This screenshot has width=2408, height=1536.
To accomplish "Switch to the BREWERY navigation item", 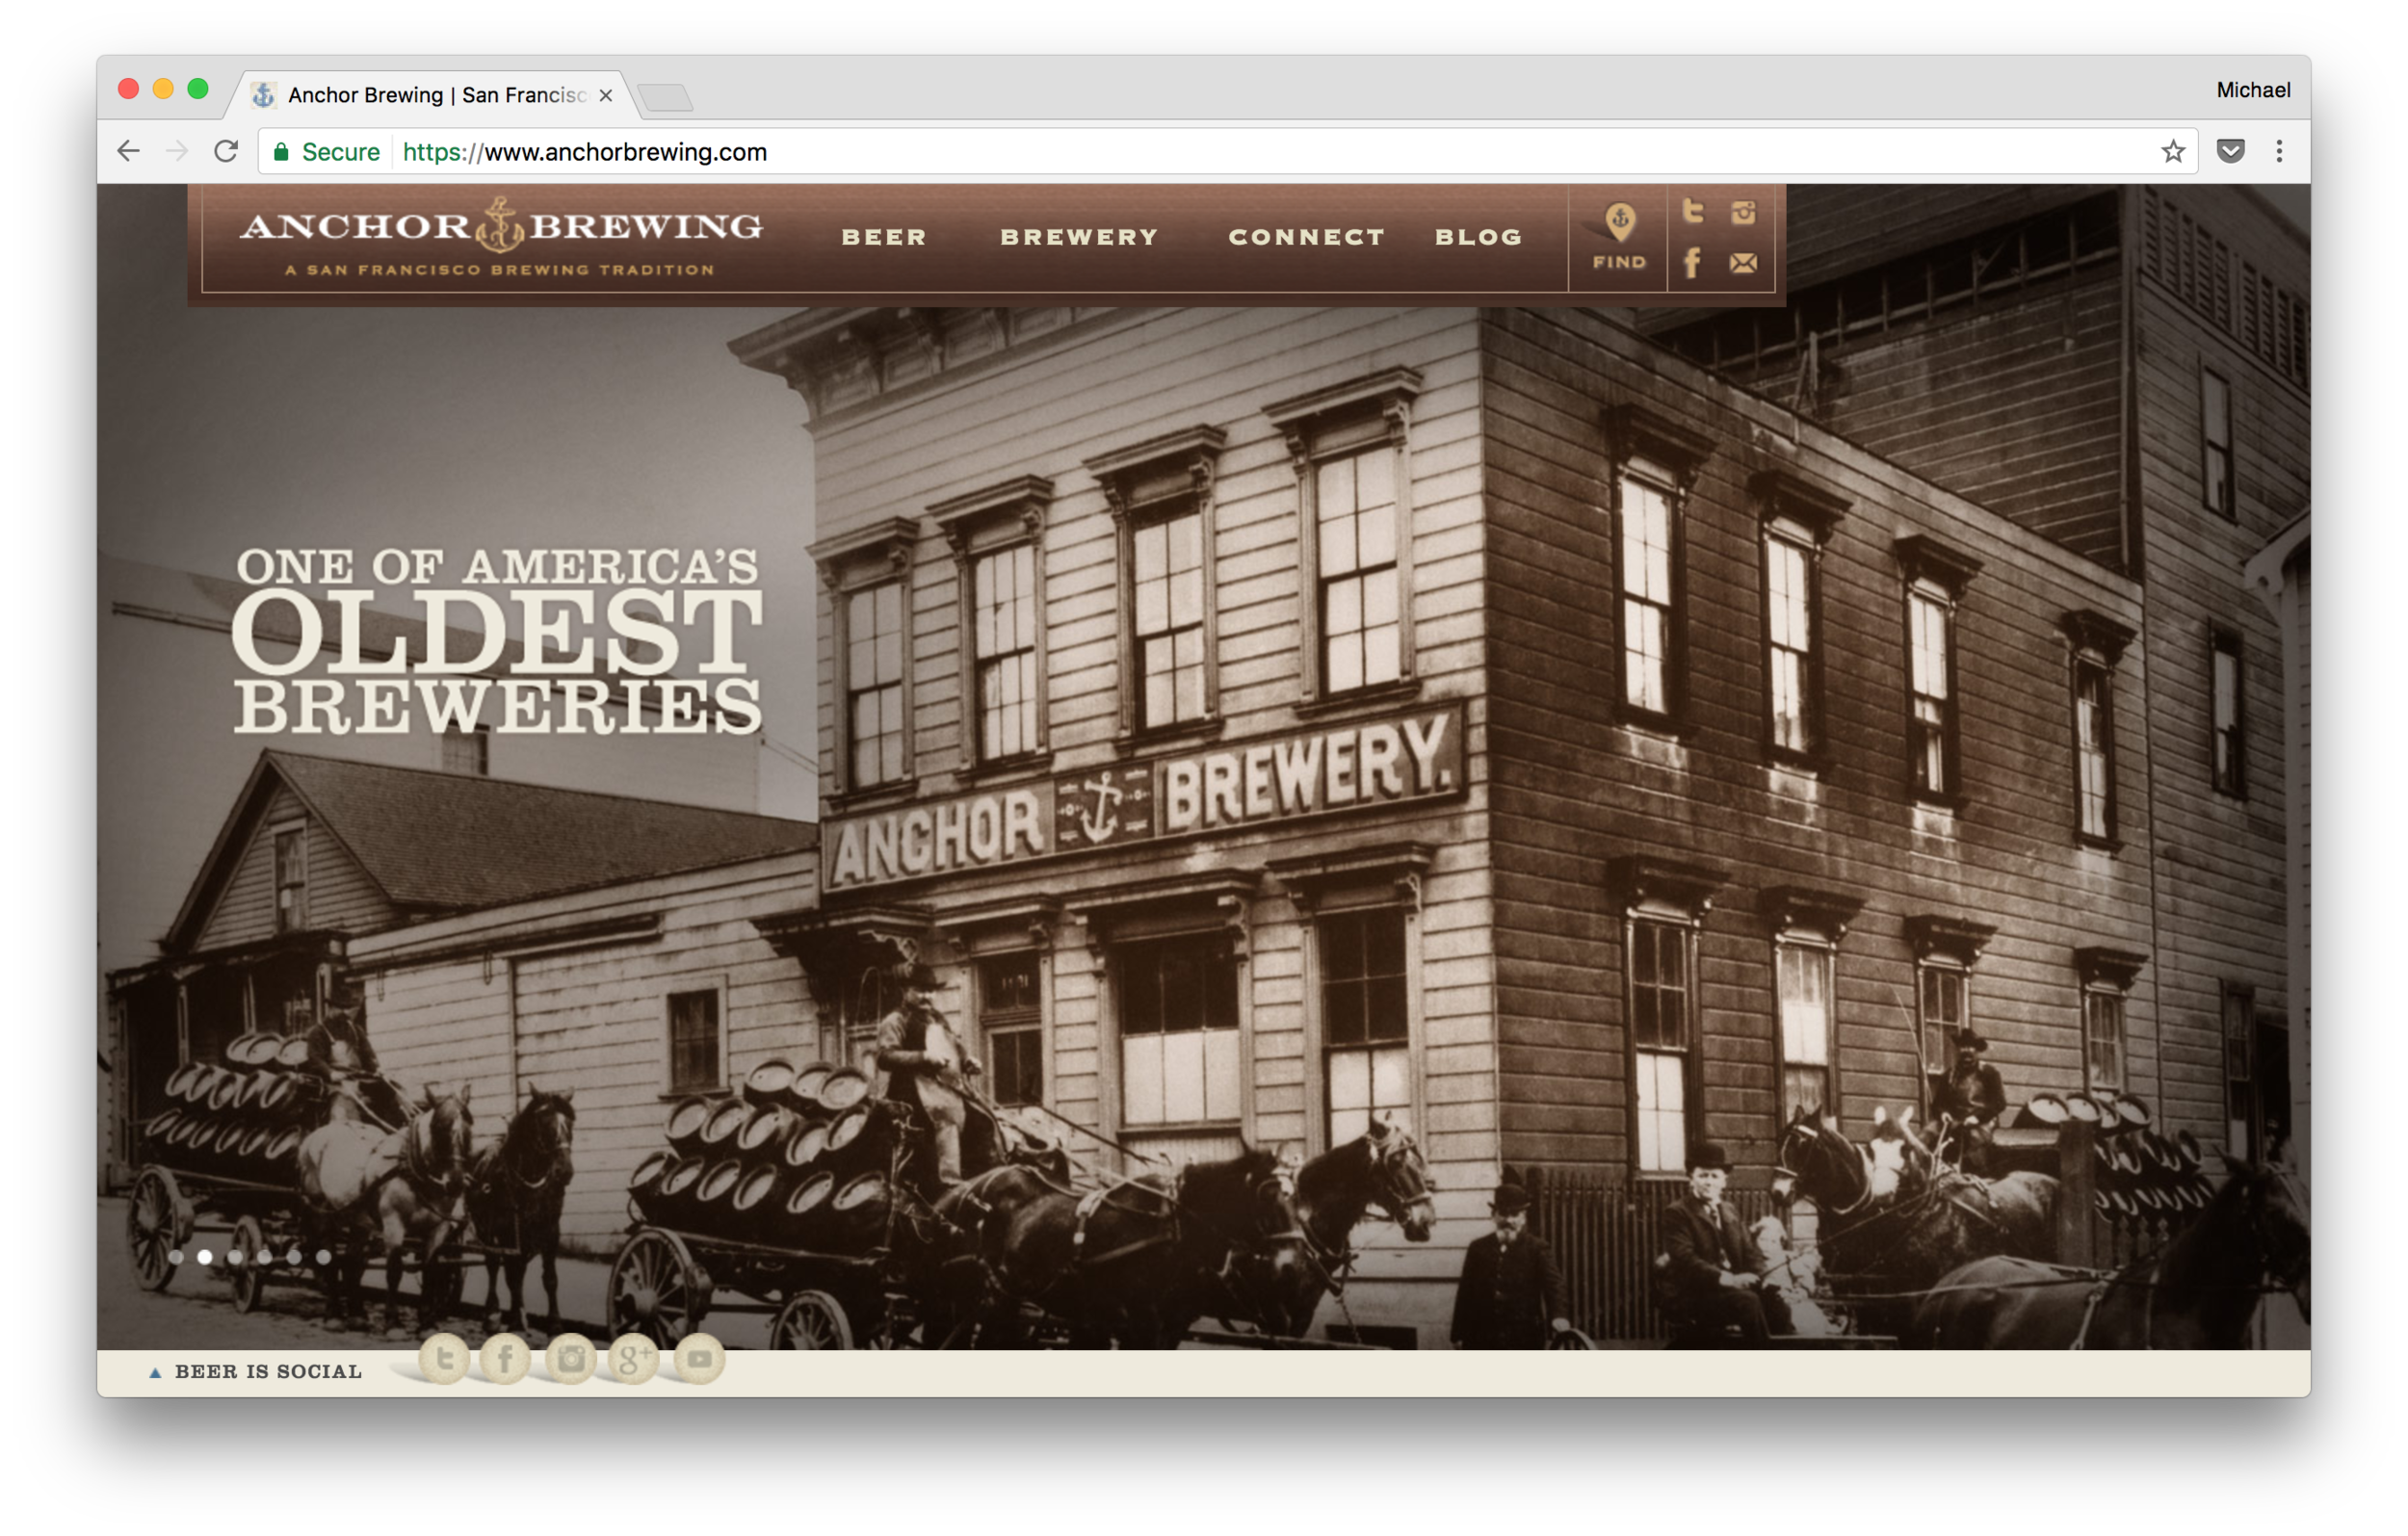I will 1080,237.
